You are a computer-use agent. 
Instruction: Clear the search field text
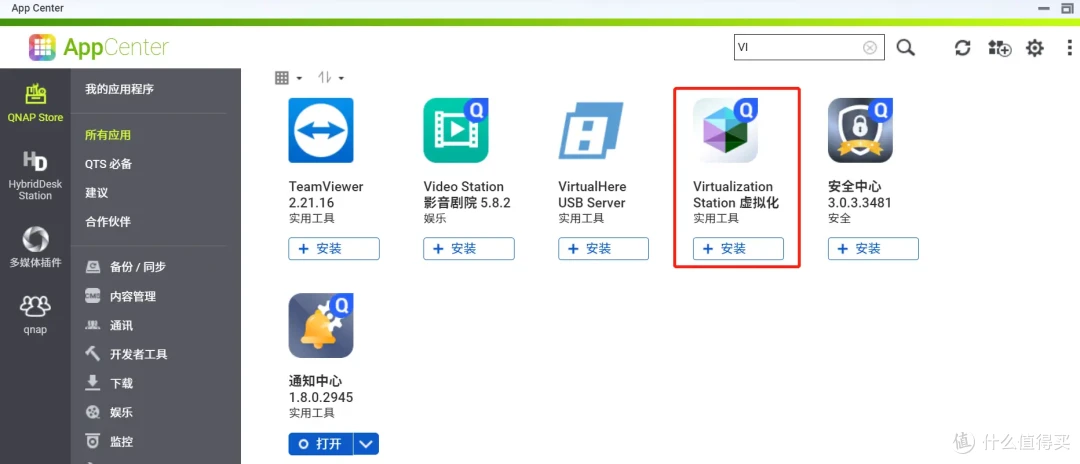pos(870,48)
